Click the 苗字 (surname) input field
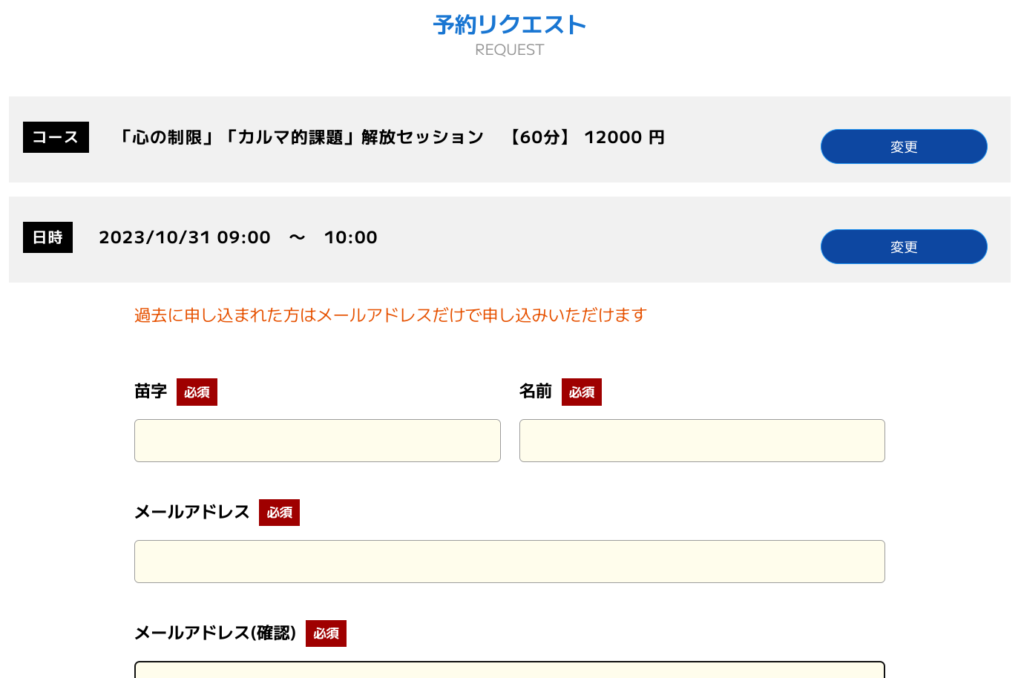The width and height of the screenshot is (1024, 678). tap(317, 440)
